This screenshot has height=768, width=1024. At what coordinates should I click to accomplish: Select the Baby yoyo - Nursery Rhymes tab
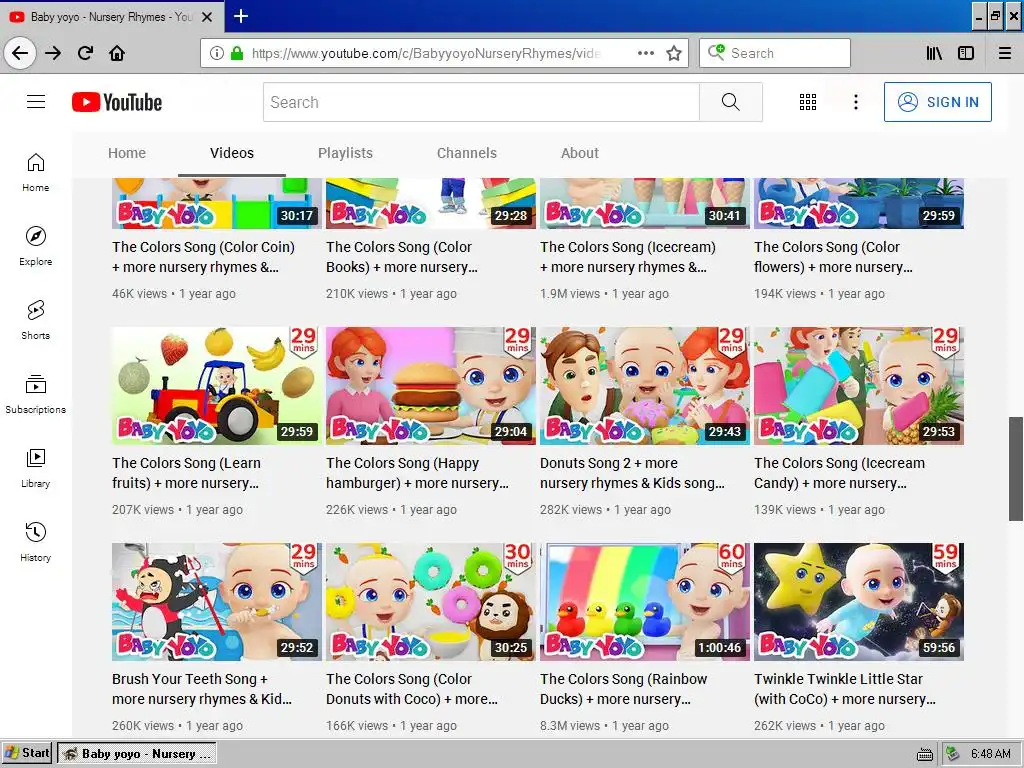pos(112,17)
